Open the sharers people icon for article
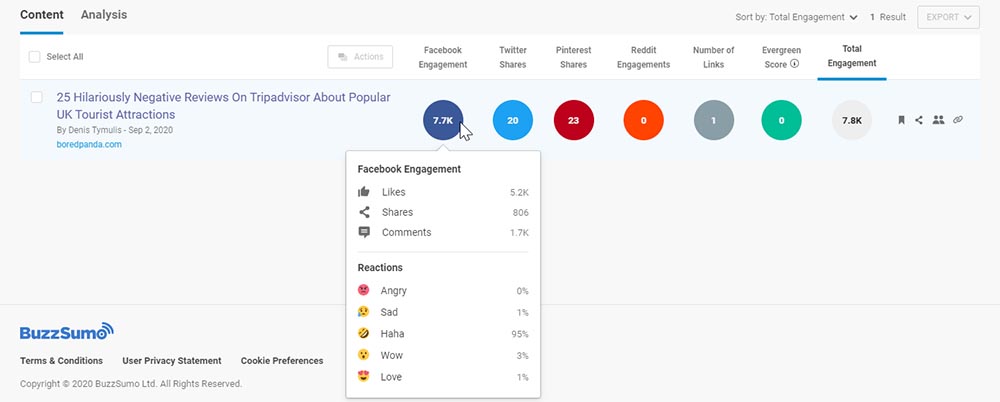 [x=938, y=120]
